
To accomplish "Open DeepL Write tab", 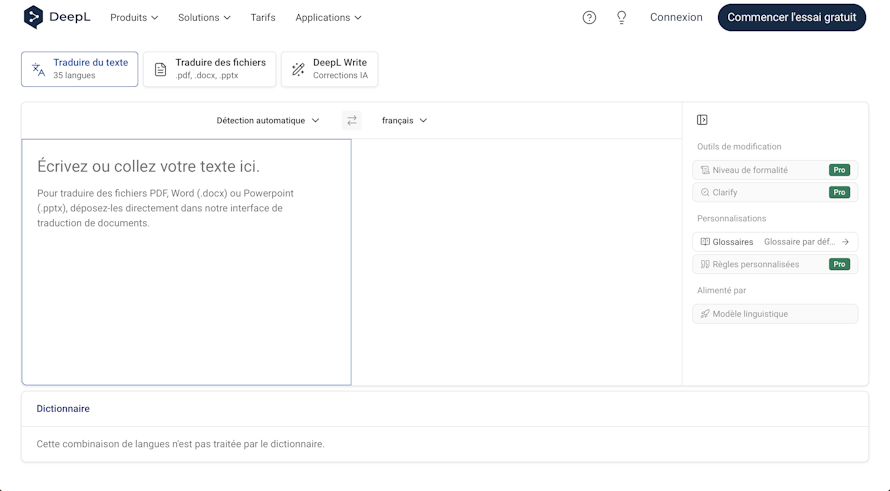I will 329,69.
